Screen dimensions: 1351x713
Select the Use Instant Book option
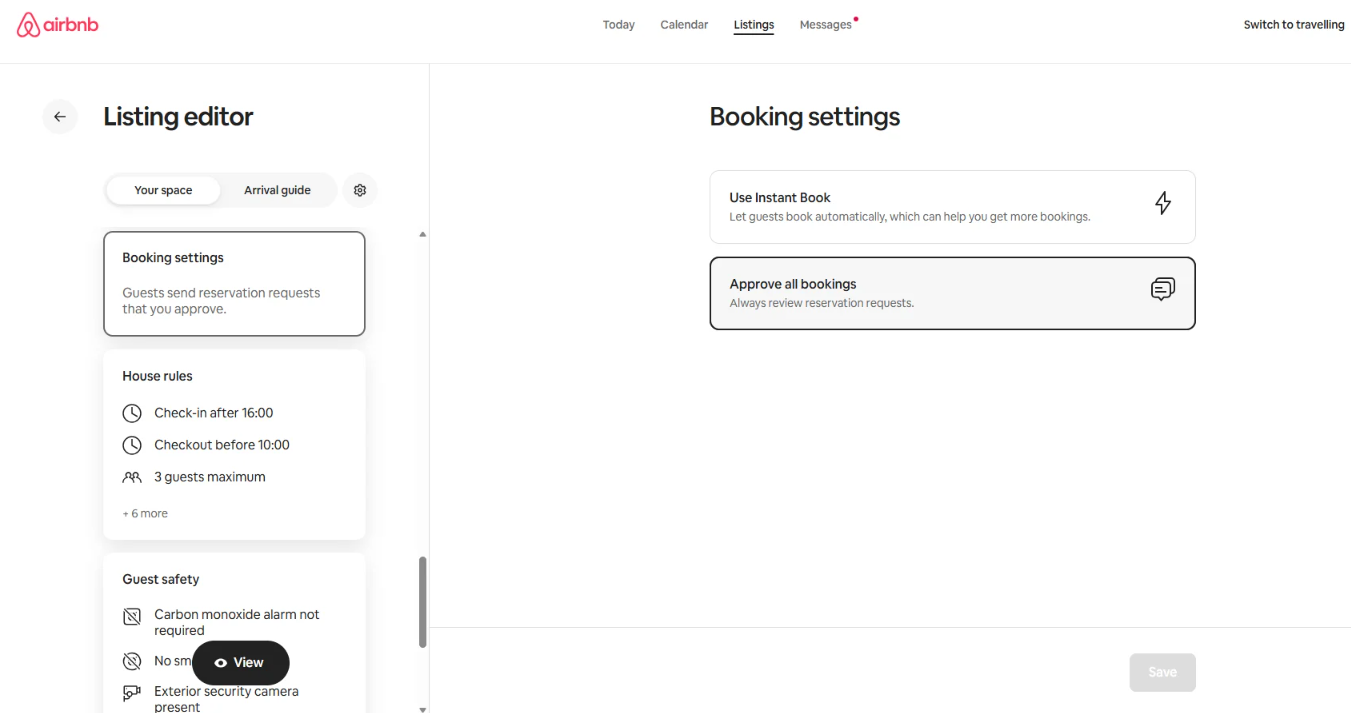click(x=952, y=207)
